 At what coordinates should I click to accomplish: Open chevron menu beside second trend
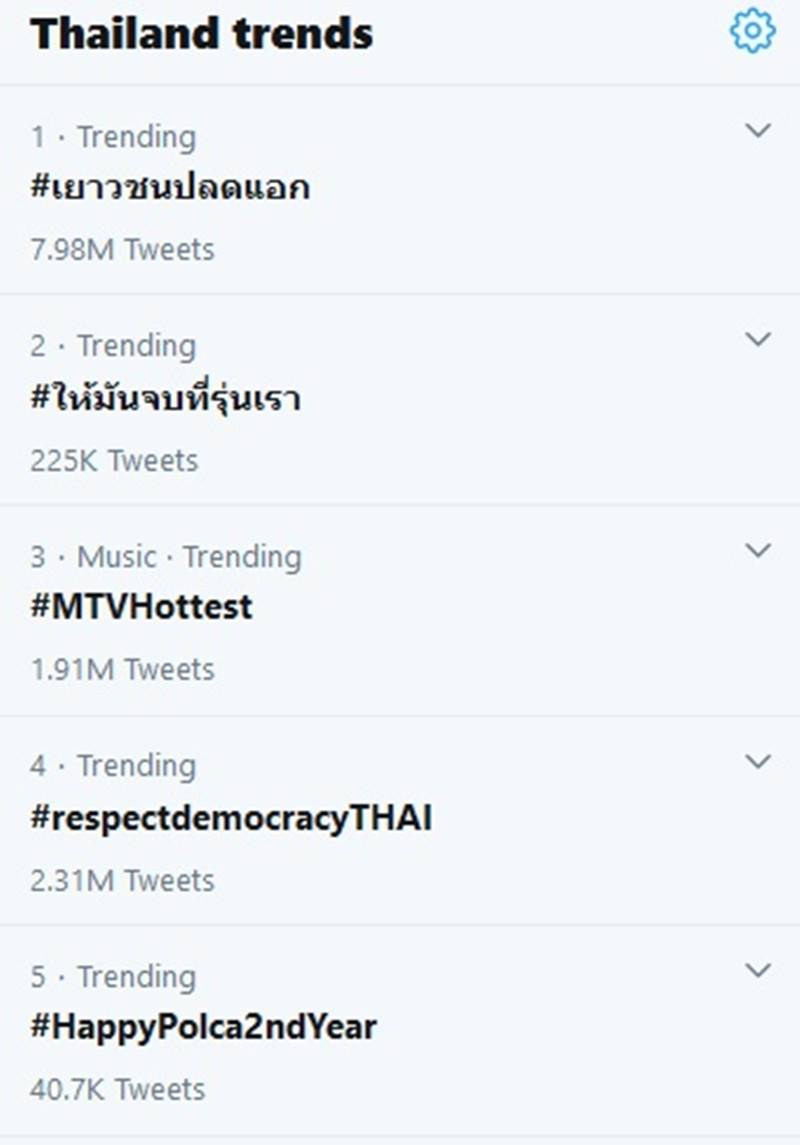[x=759, y=340]
